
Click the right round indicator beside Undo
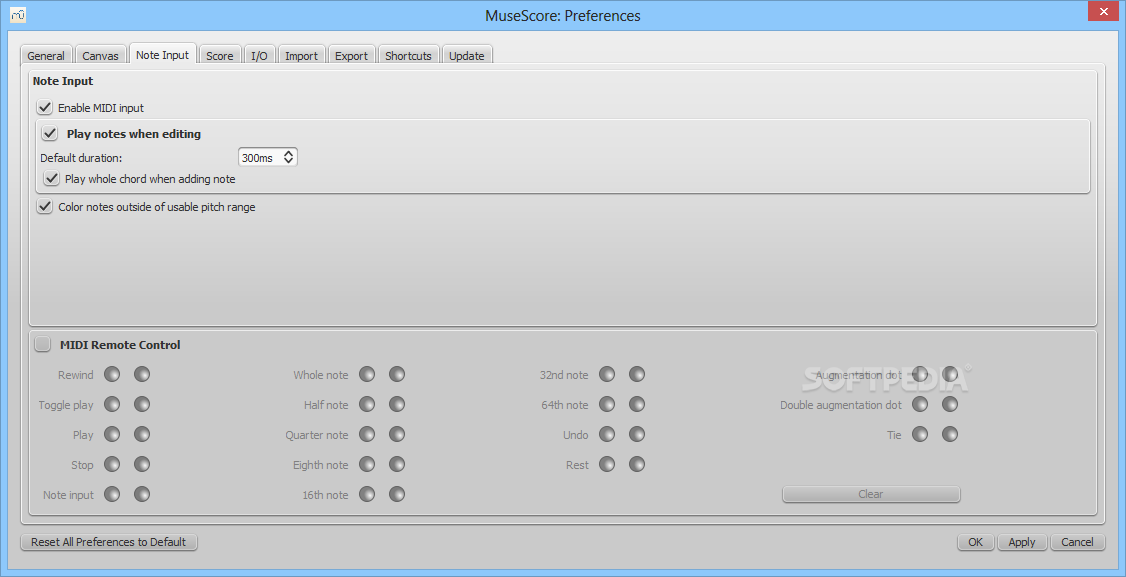point(637,434)
